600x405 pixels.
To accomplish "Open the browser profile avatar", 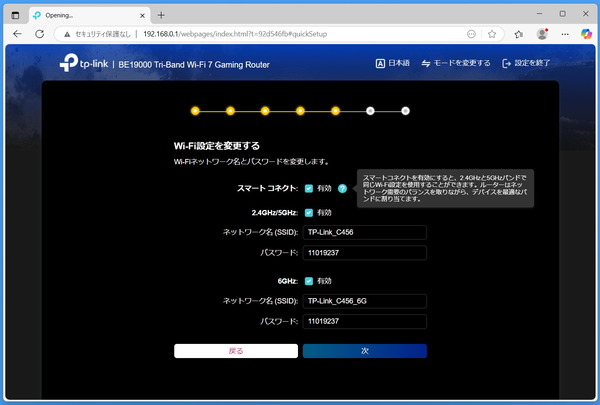I will click(x=542, y=34).
